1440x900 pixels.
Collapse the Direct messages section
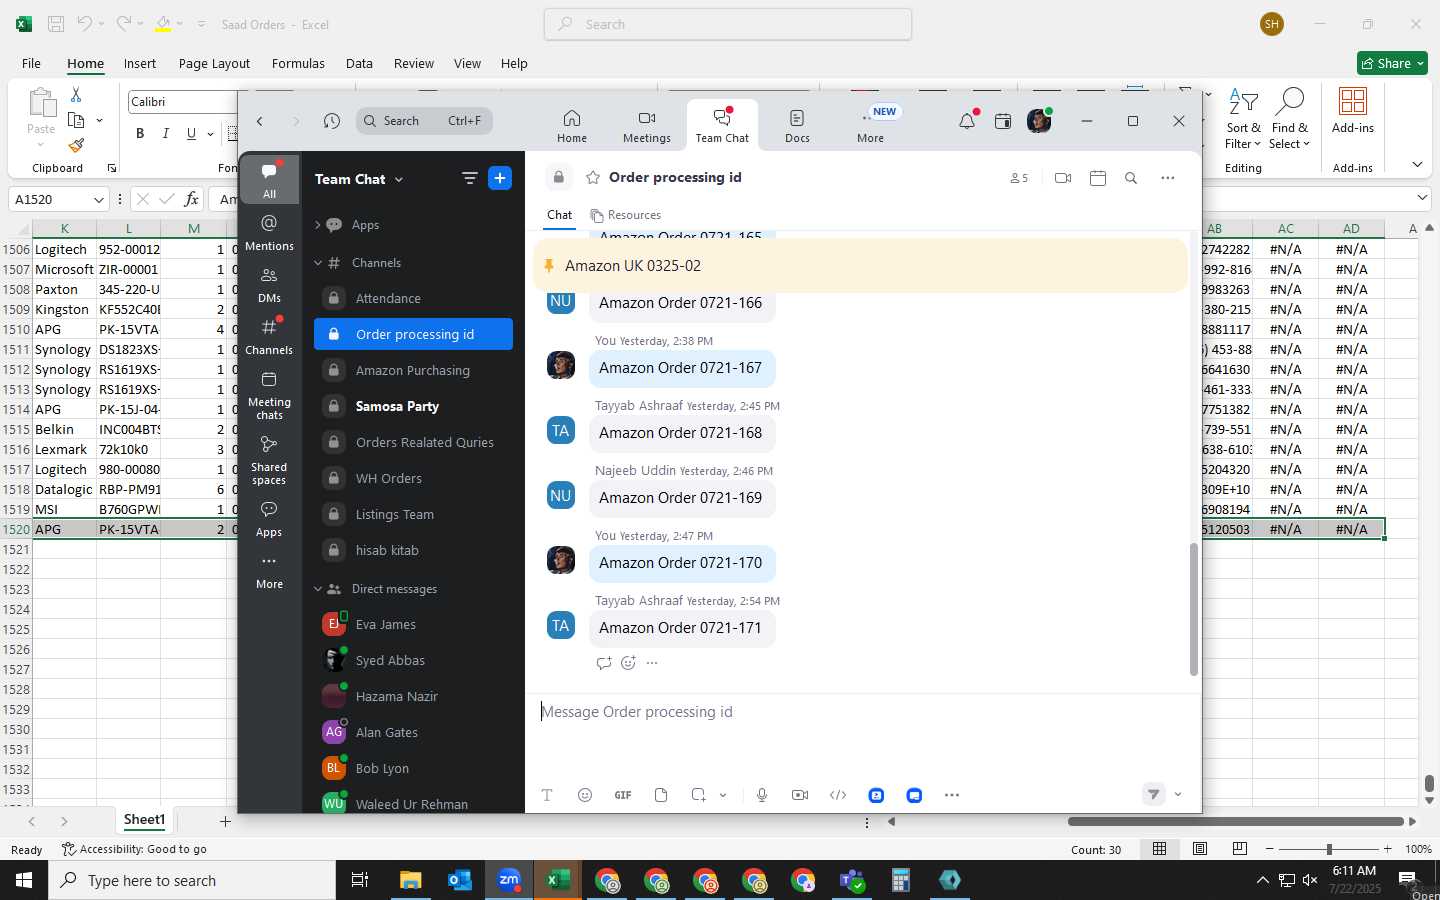318,589
